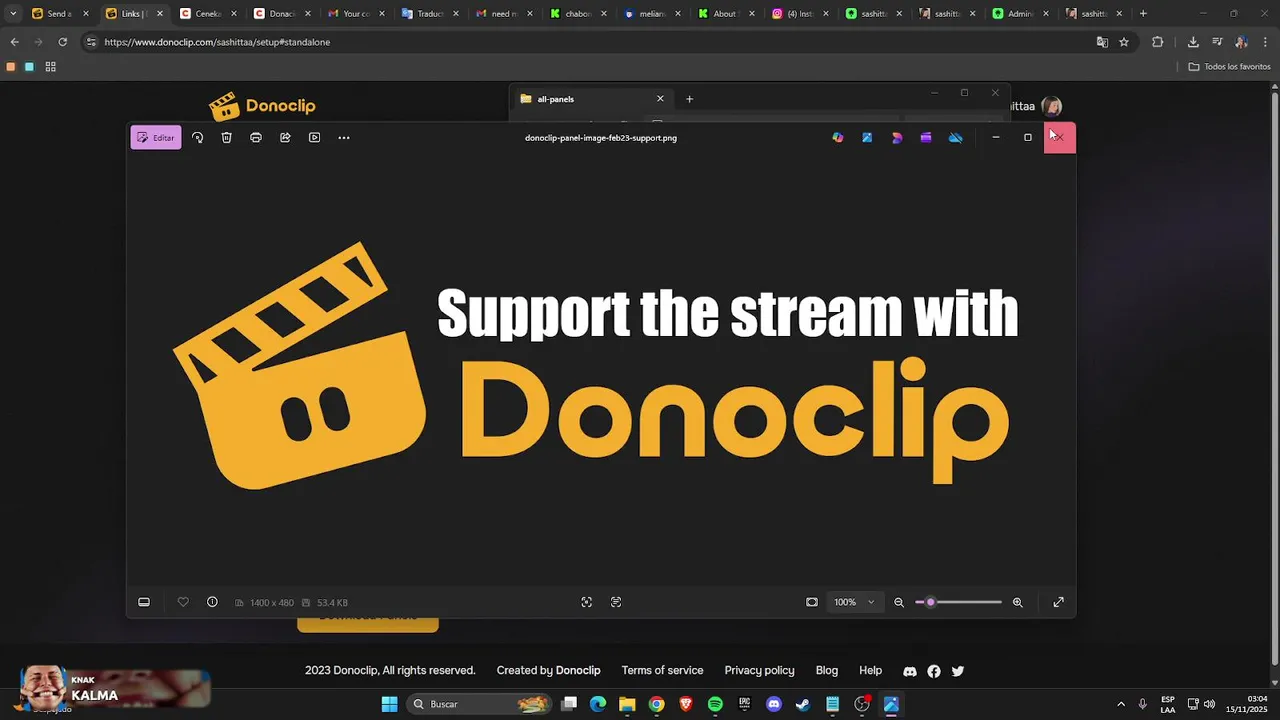Print the image using the printer icon
Viewport: 1280px width, 720px height.
pyautogui.click(x=256, y=137)
